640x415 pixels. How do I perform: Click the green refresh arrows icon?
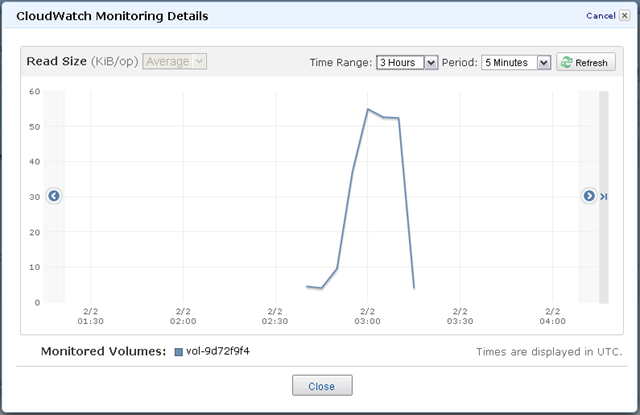(x=567, y=62)
